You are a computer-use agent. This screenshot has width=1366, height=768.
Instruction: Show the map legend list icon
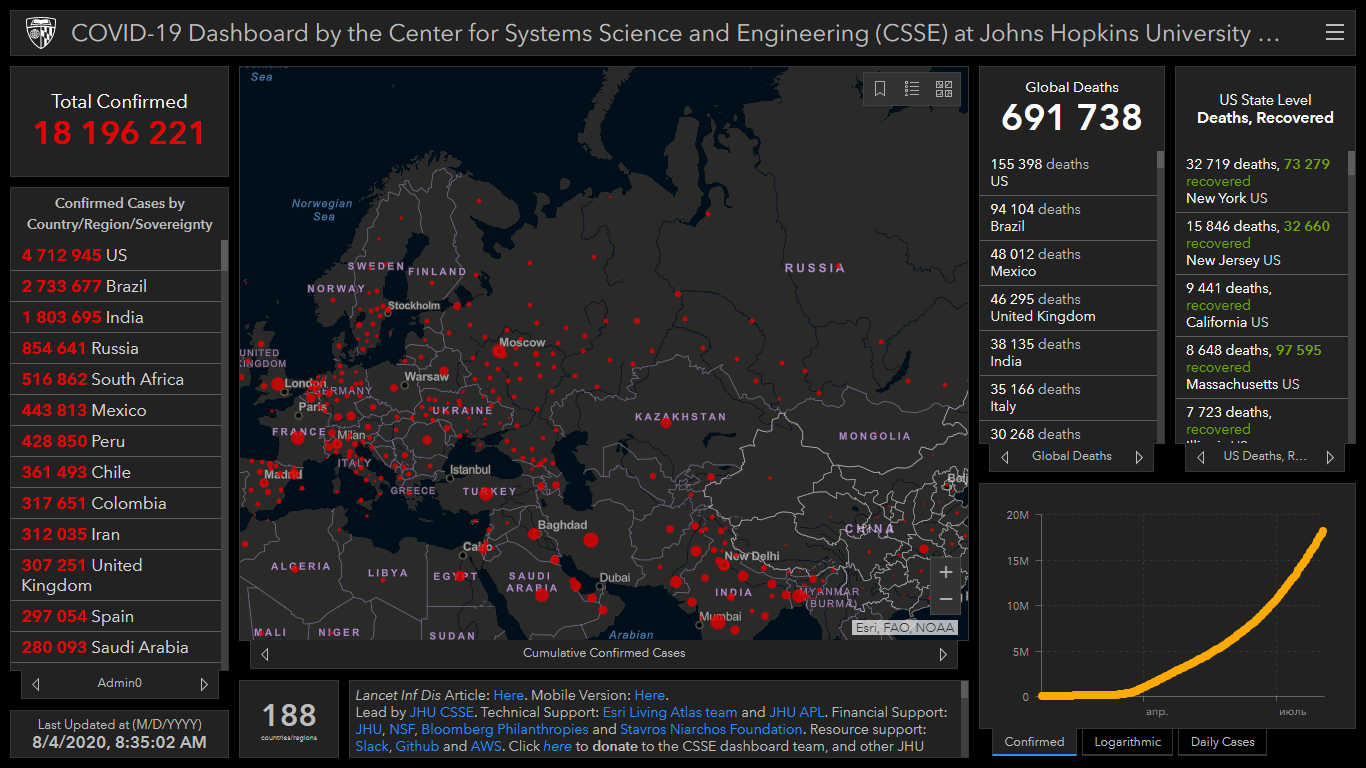[x=912, y=89]
